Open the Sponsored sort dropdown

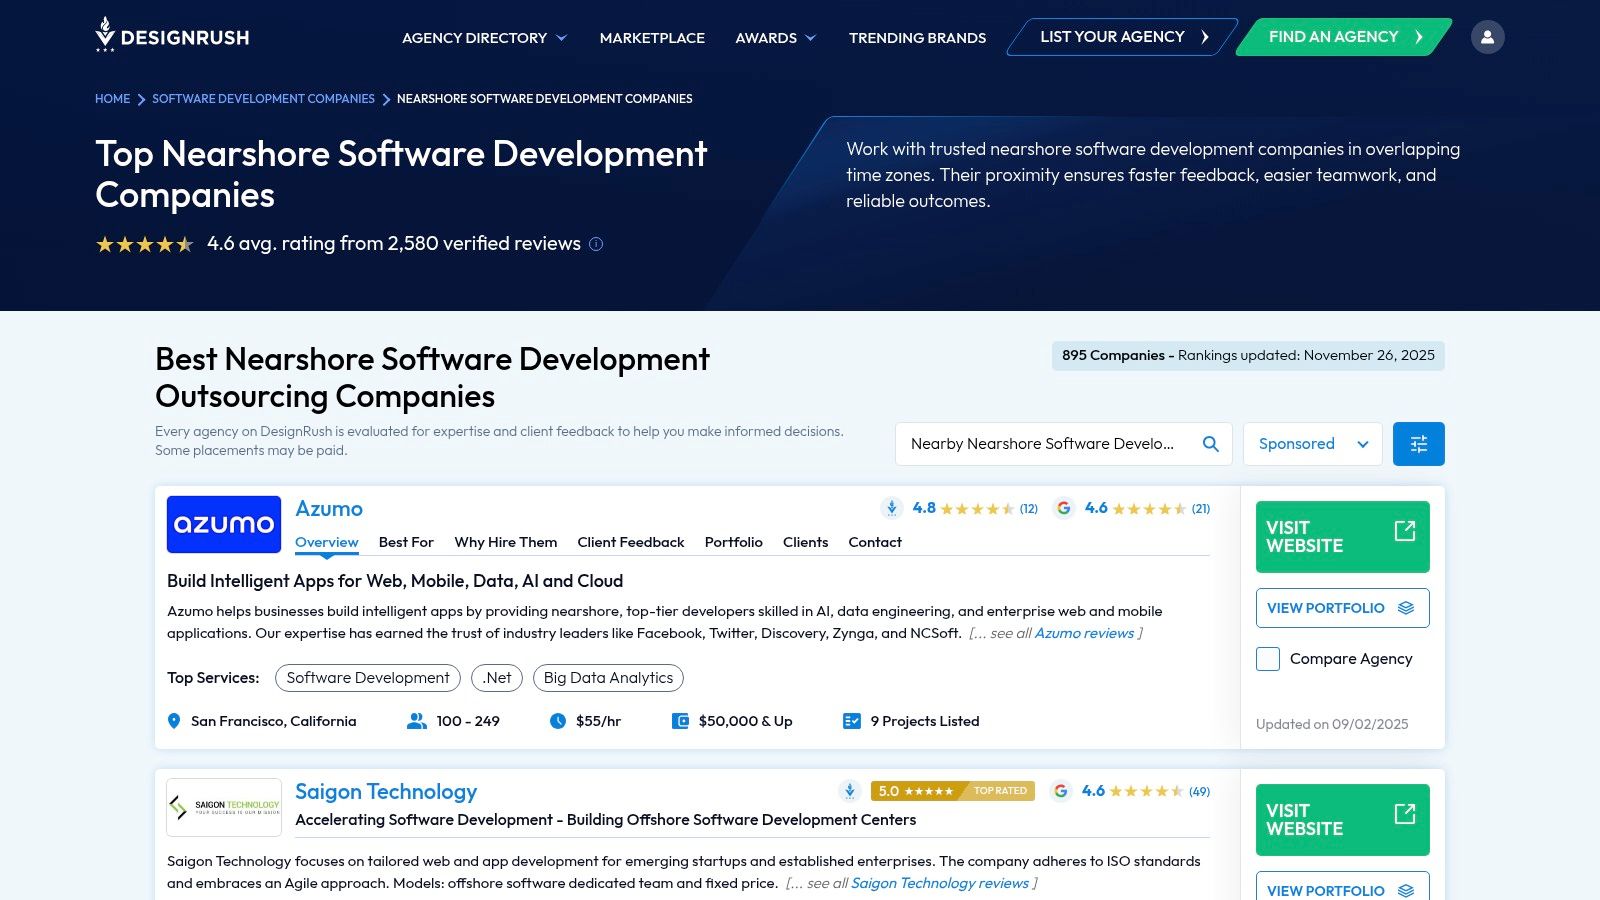[x=1312, y=444]
